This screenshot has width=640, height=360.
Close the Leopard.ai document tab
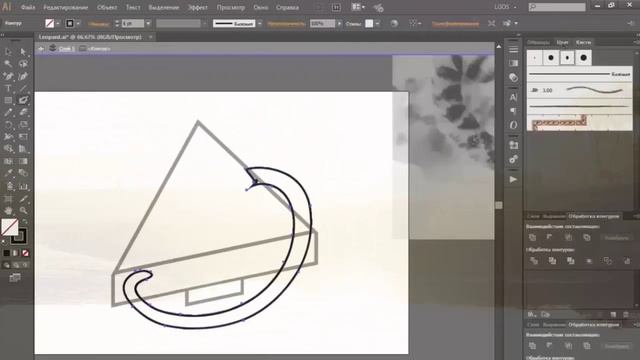(x=151, y=37)
